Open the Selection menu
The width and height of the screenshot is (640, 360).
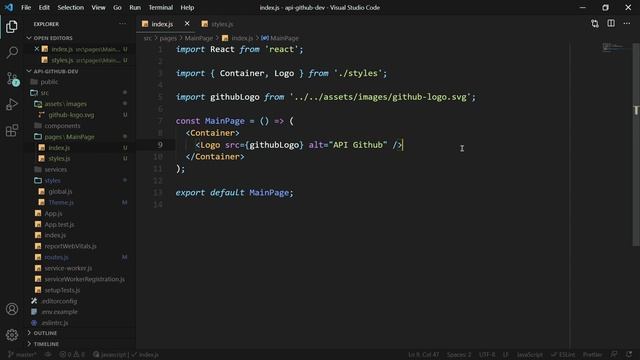click(71, 7)
